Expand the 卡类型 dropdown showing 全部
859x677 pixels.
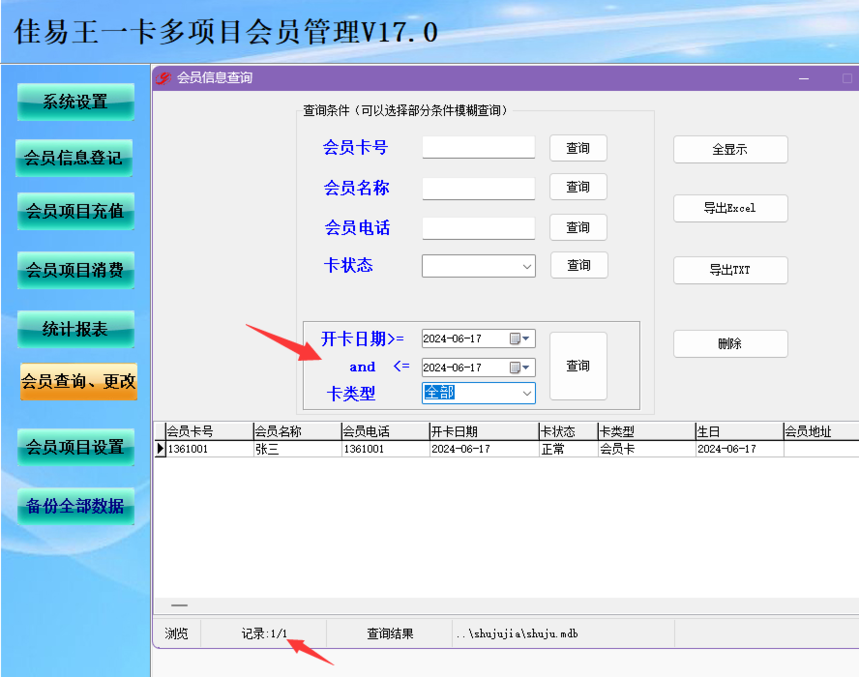[x=526, y=393]
